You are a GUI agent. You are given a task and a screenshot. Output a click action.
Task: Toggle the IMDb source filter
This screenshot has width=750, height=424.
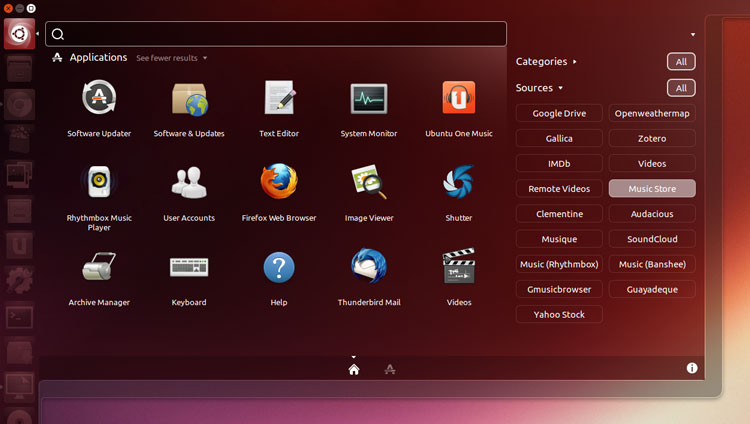559,164
